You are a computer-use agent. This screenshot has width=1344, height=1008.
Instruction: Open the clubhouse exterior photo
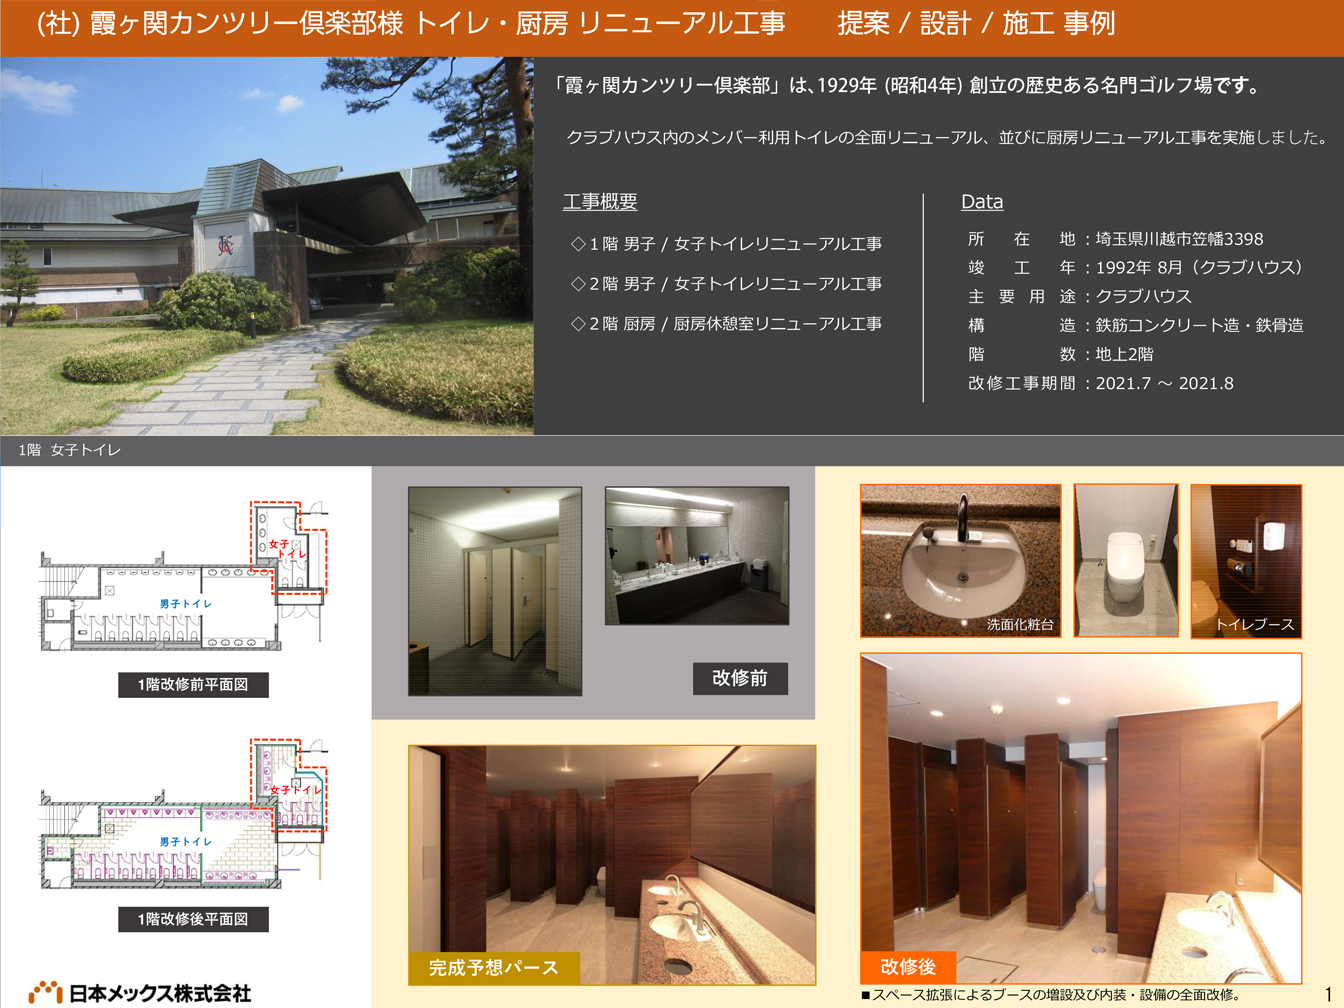click(267, 246)
